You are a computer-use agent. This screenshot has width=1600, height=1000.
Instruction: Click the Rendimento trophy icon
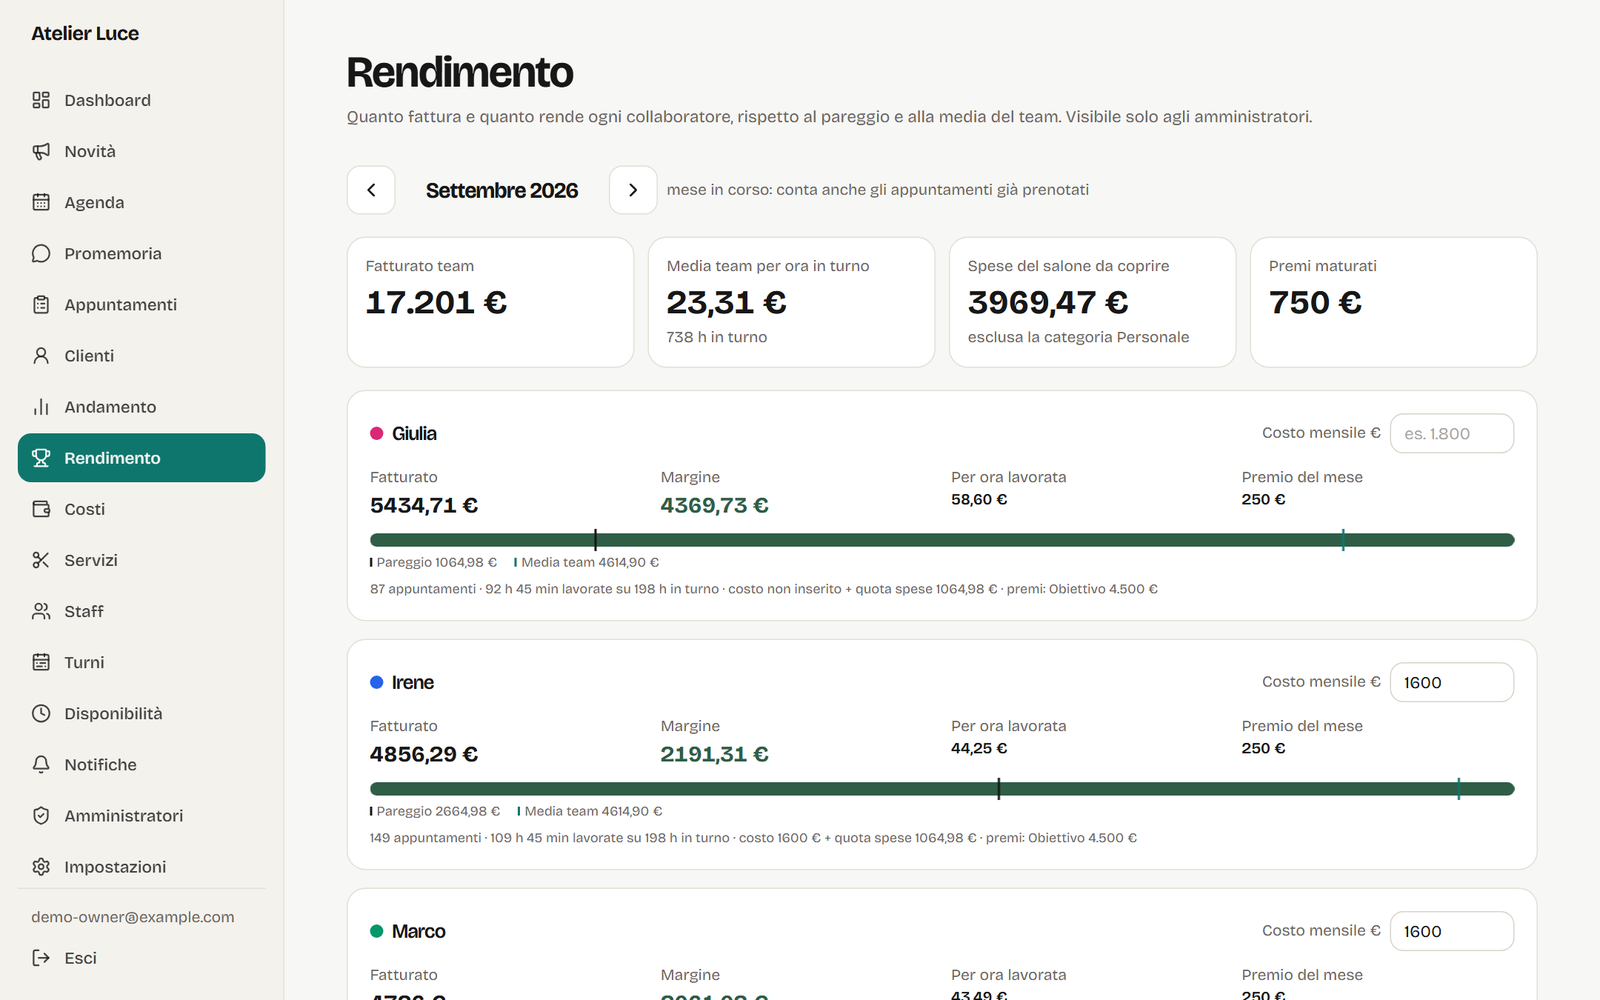pos(41,458)
